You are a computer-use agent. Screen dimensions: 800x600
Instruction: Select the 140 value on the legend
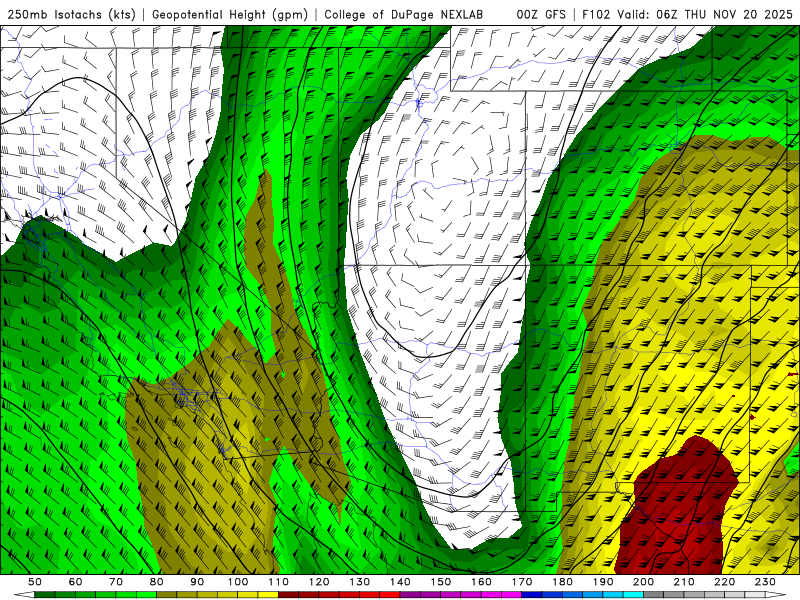(400, 582)
